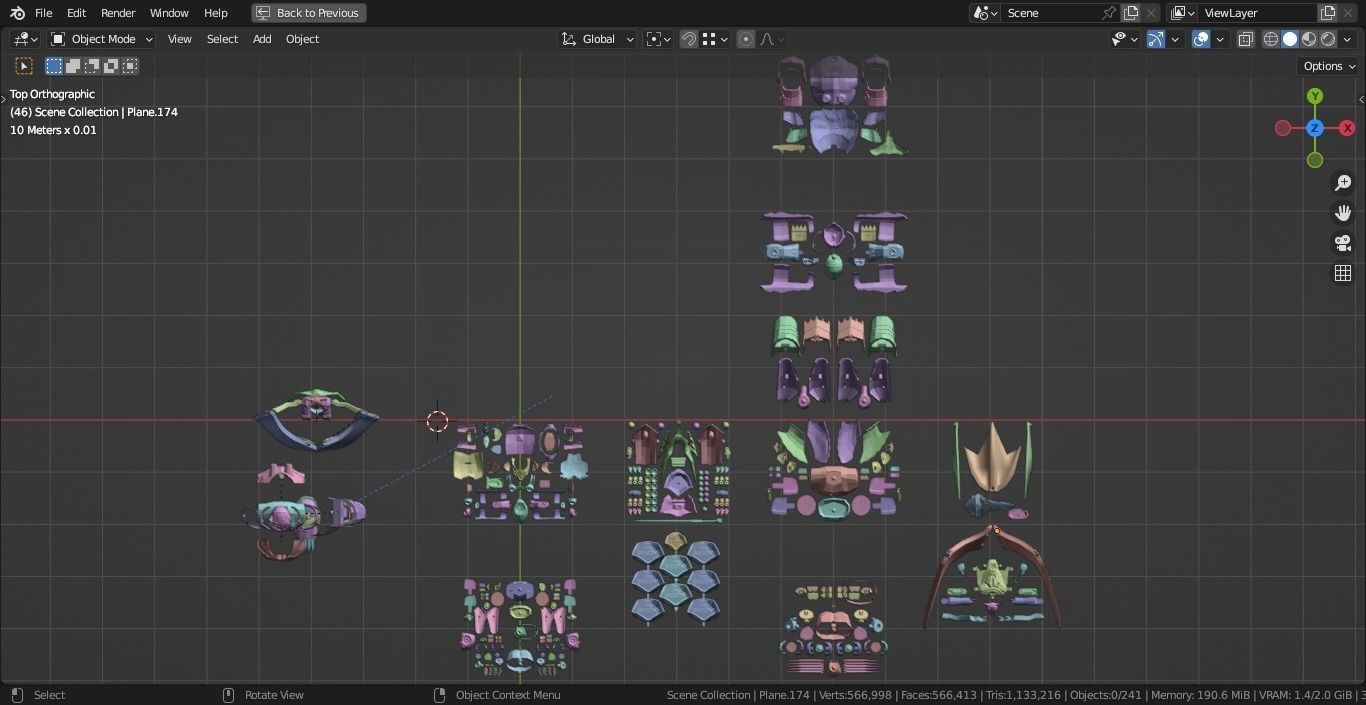
Task: Open object visibility and selectability dropdown
Action: tap(1125, 39)
